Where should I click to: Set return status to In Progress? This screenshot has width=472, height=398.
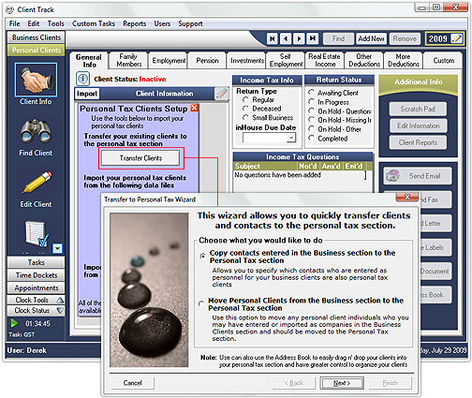coord(311,101)
